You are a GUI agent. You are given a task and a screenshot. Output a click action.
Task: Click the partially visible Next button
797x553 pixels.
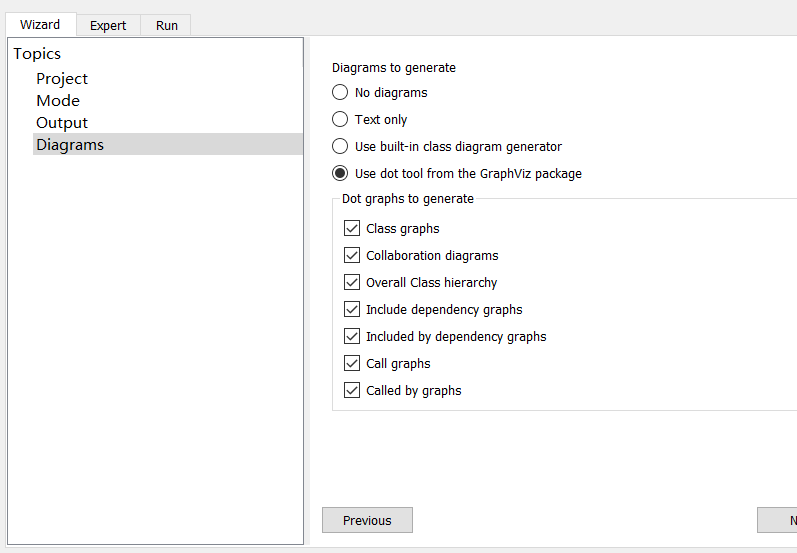click(780, 520)
